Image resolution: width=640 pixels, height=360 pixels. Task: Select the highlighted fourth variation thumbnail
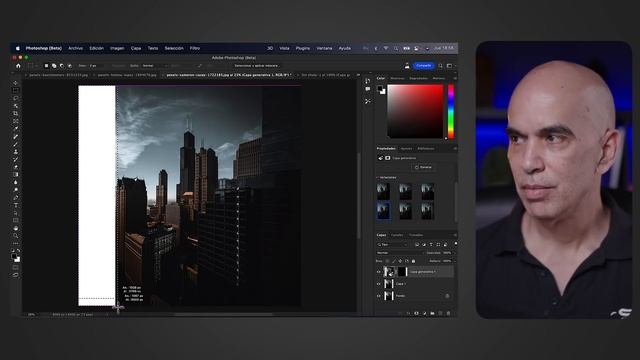click(383, 211)
